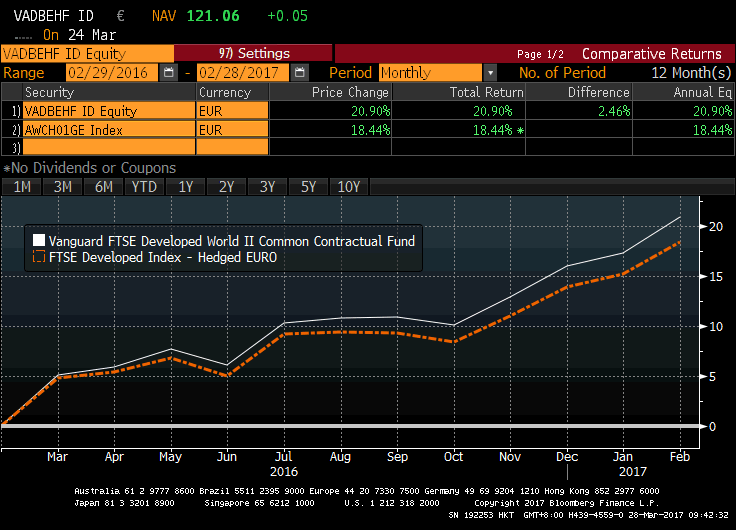Select the 1Y range tab
Screen dimensions: 736x530
point(185,187)
